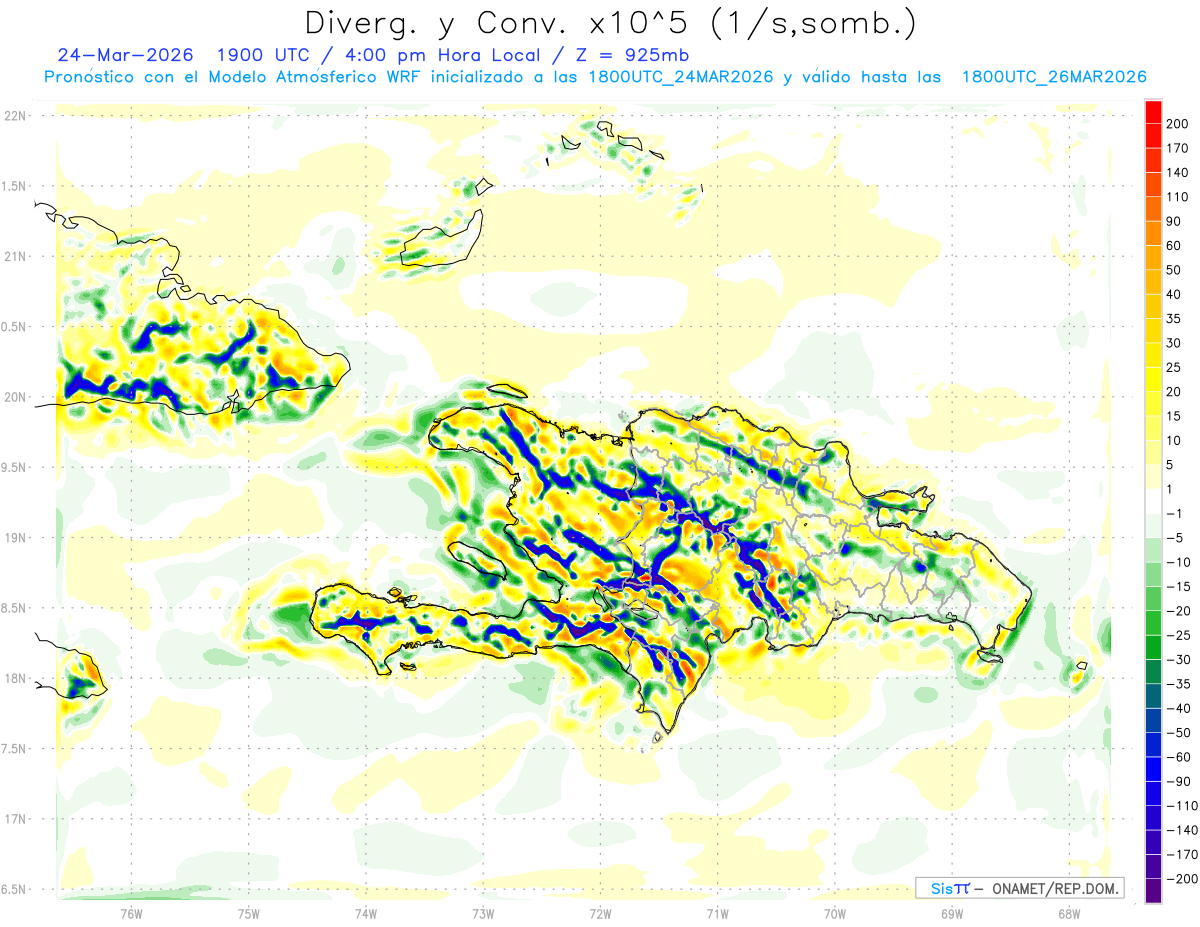This screenshot has width=1200, height=927.
Task: Click the 22N latitude axis label
Action: click(14, 115)
